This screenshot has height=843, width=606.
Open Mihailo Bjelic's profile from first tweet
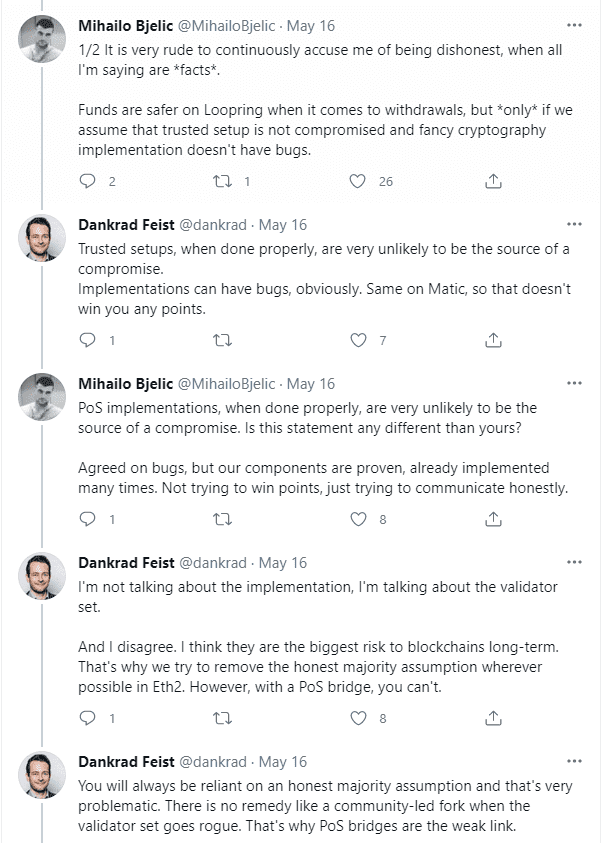coord(126,26)
